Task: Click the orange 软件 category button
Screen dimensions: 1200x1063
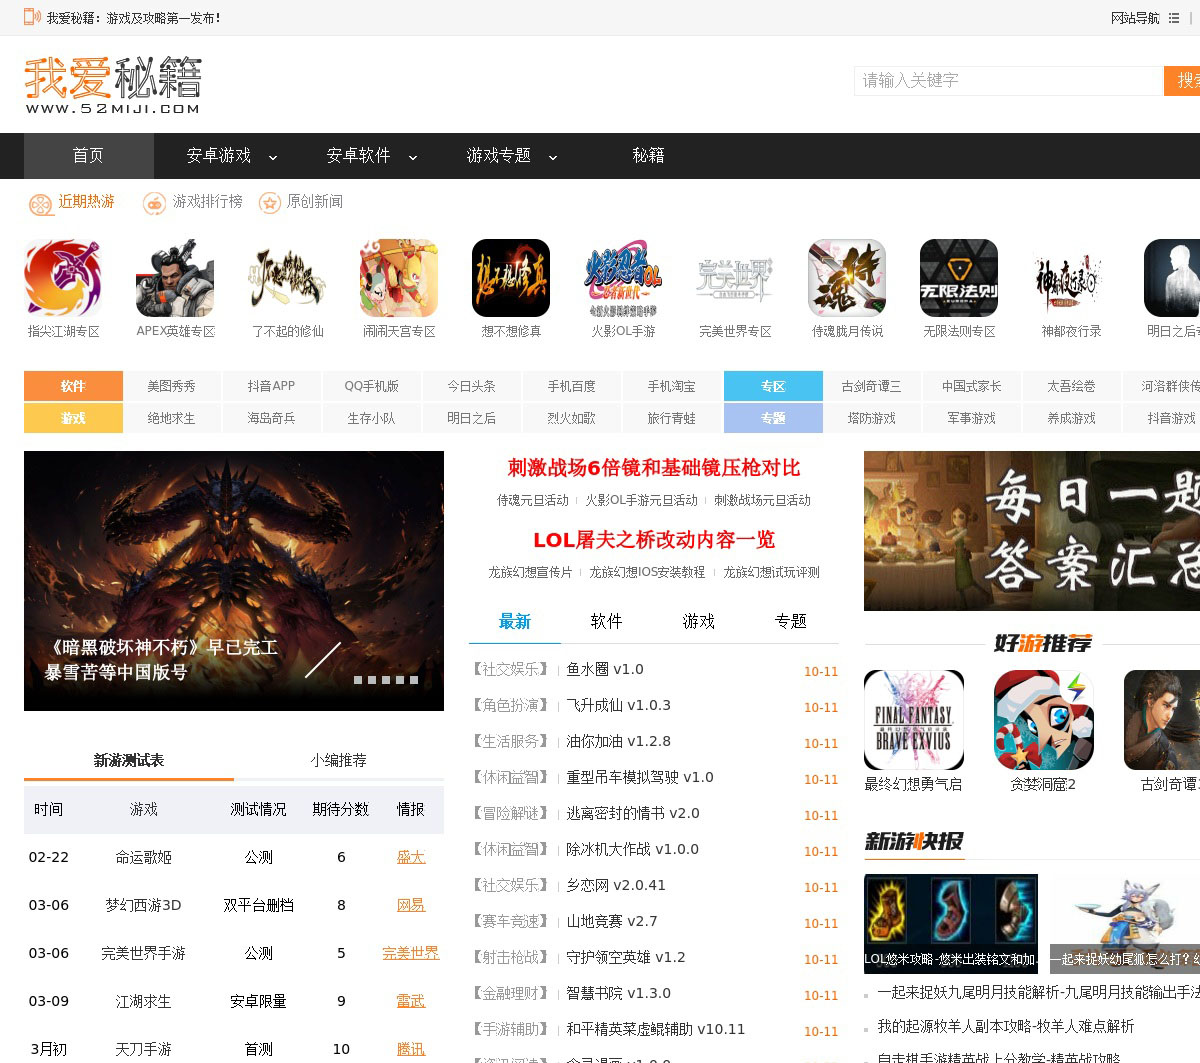Action: [x=73, y=386]
